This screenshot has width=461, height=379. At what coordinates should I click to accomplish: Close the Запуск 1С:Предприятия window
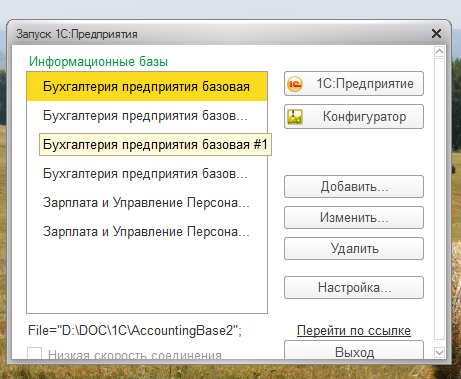436,33
